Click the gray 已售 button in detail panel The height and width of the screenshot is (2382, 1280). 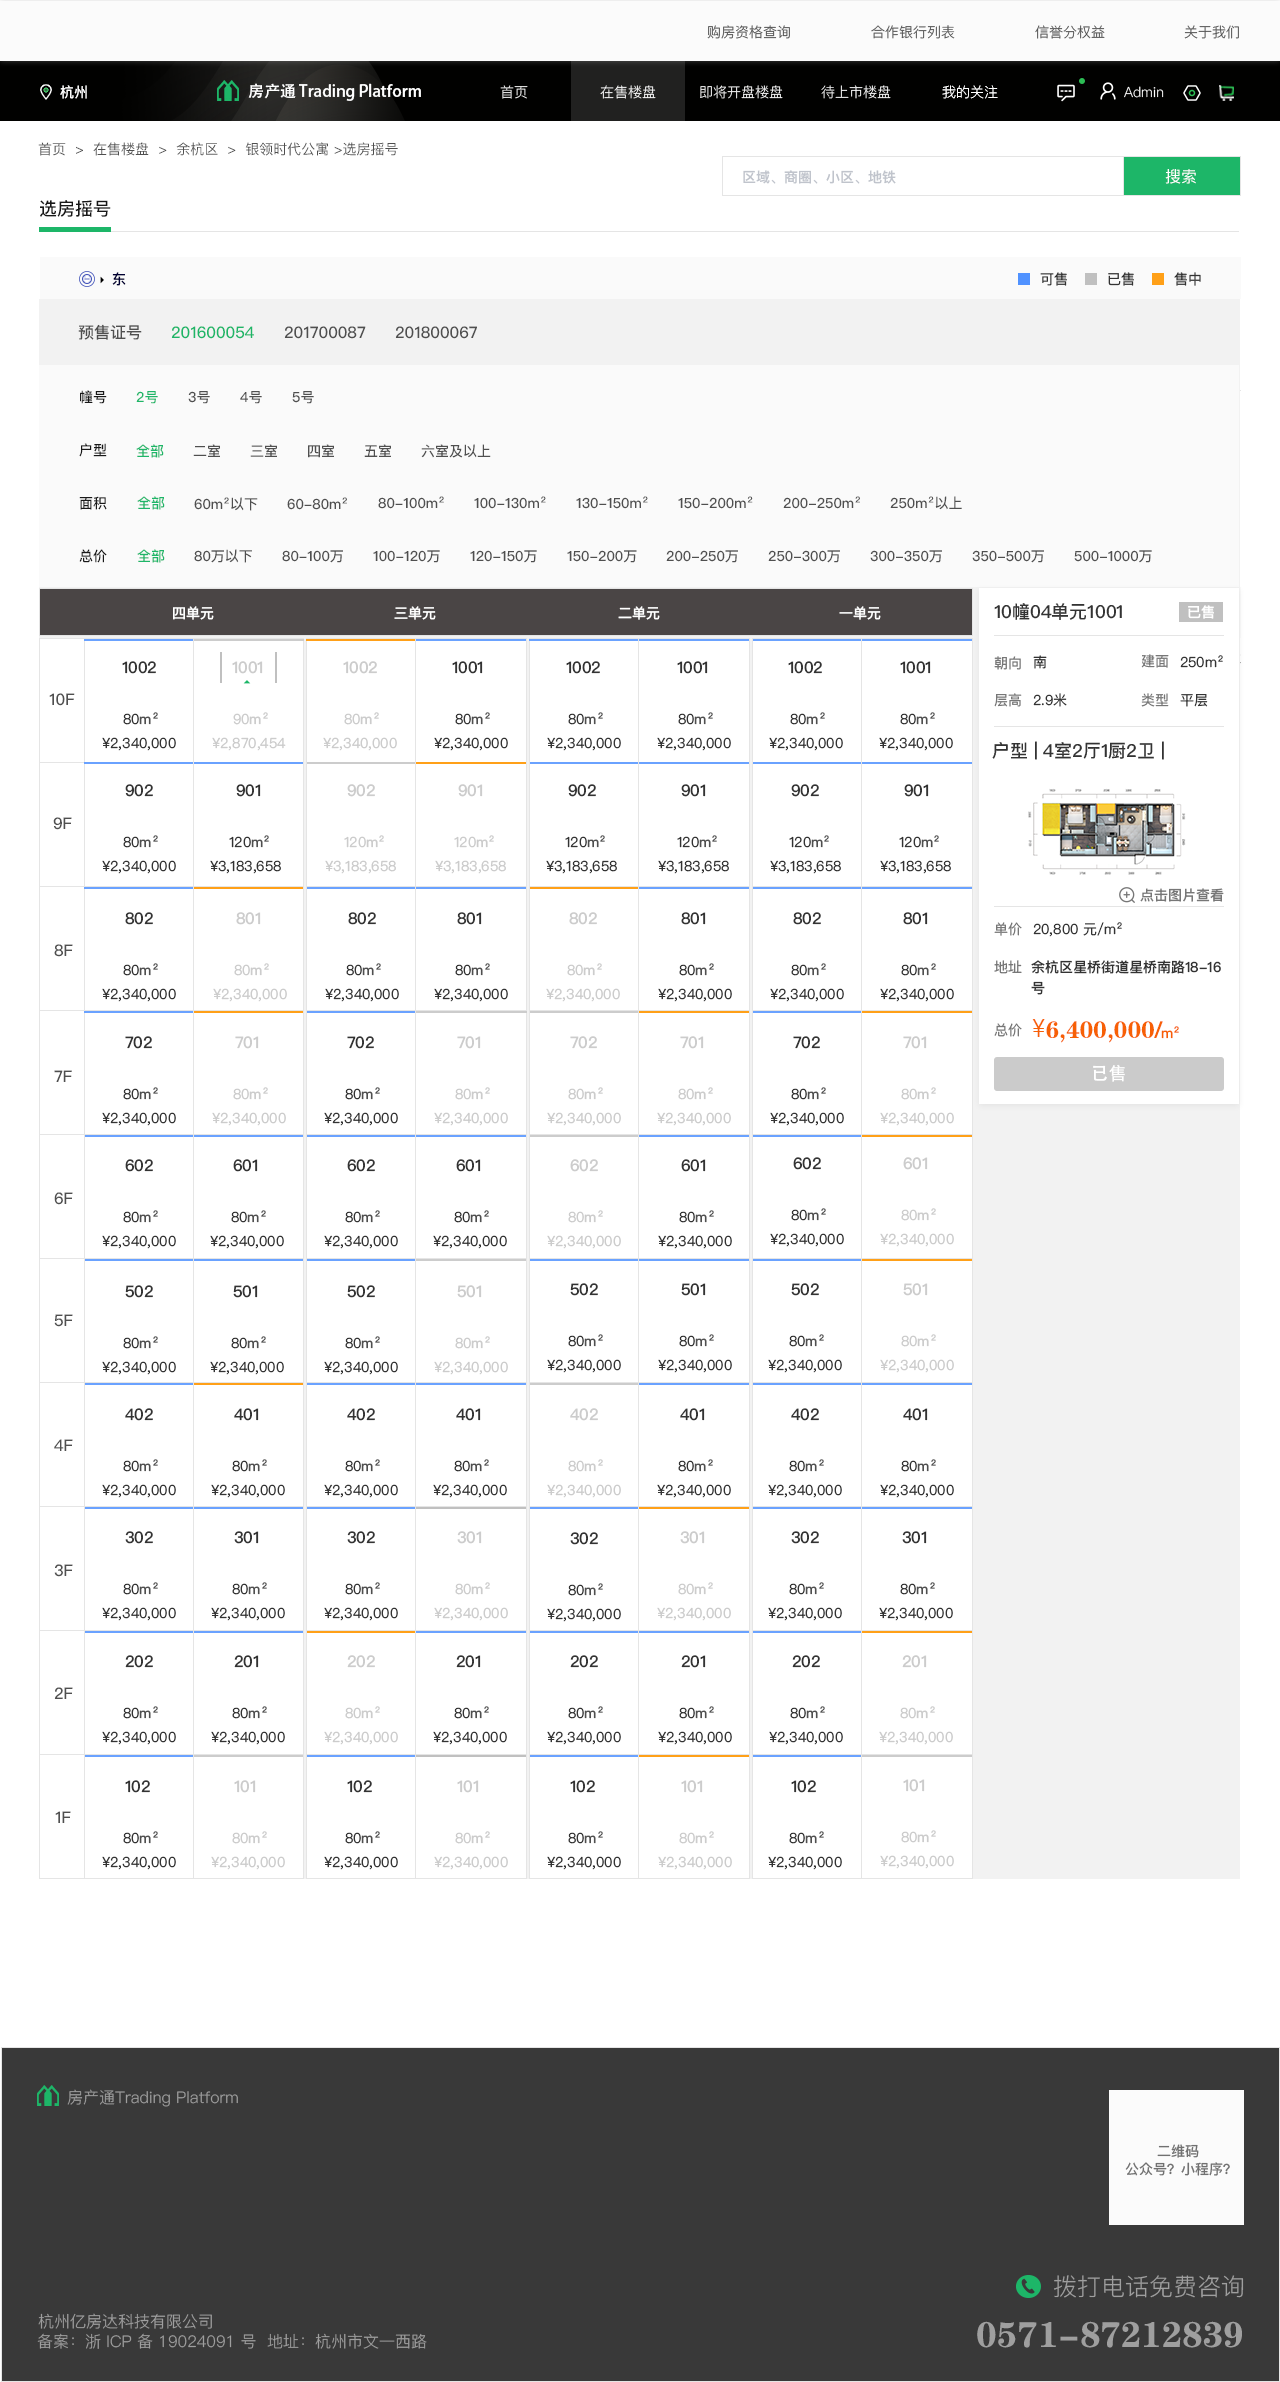(1109, 1074)
